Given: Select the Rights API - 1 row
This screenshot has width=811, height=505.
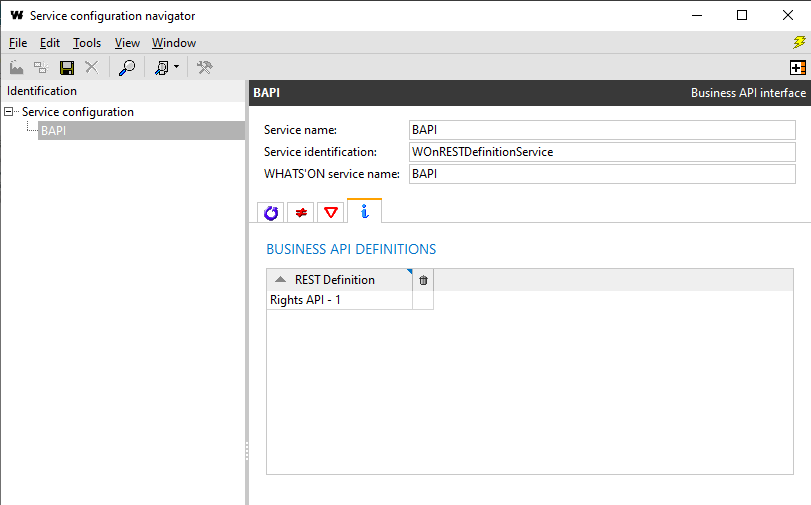Looking at the screenshot, I should pyautogui.click(x=338, y=300).
